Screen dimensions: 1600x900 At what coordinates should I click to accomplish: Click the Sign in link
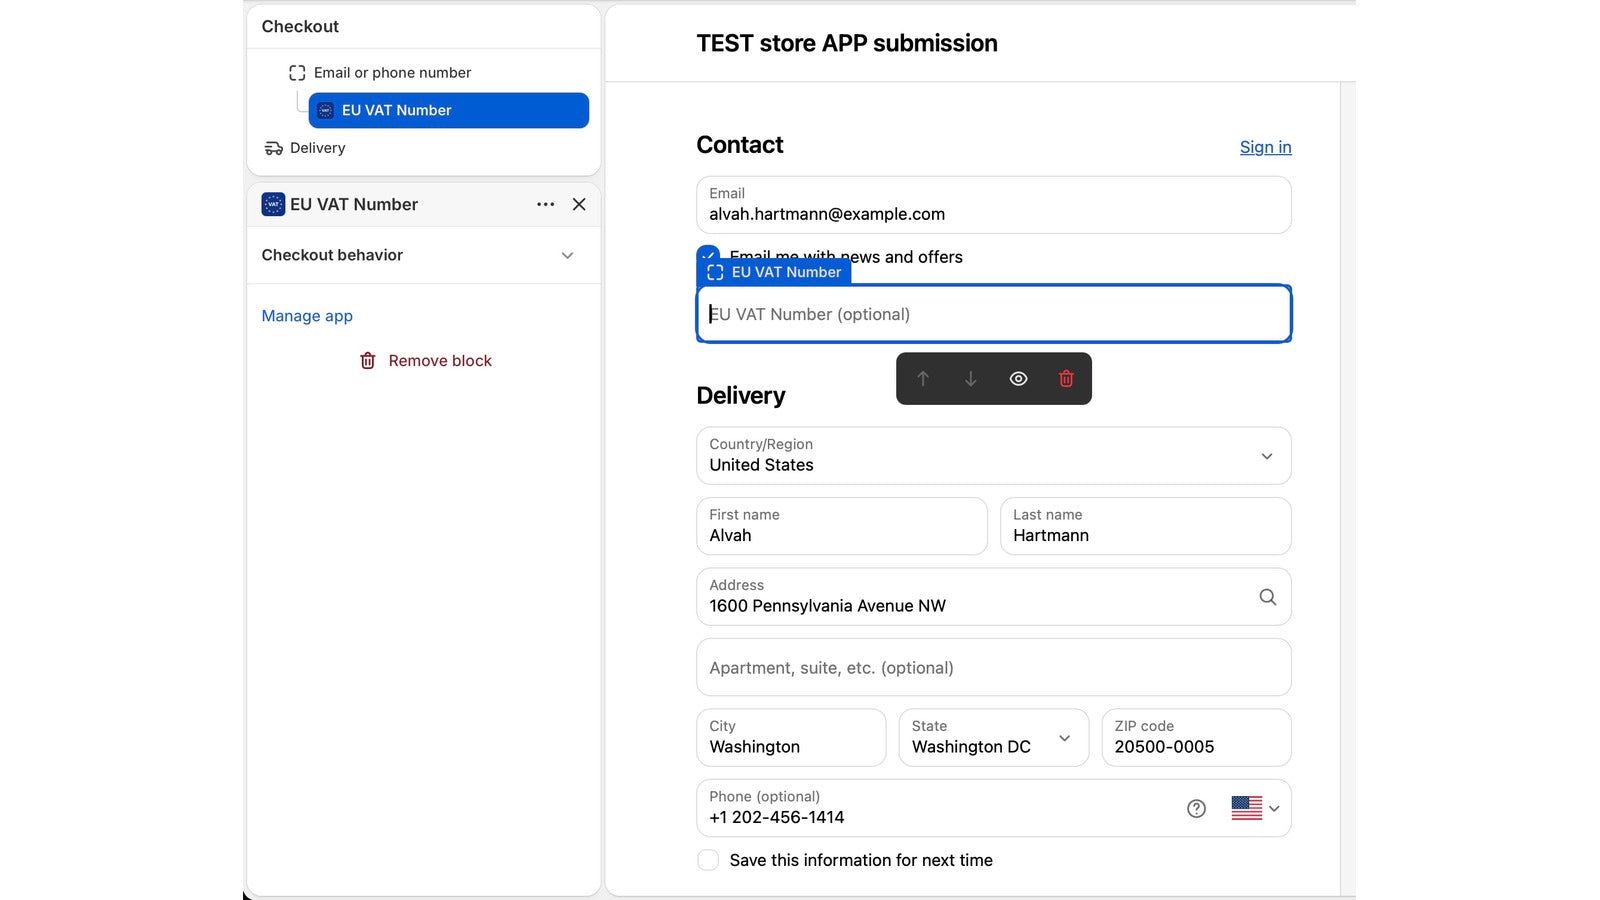click(1265, 147)
